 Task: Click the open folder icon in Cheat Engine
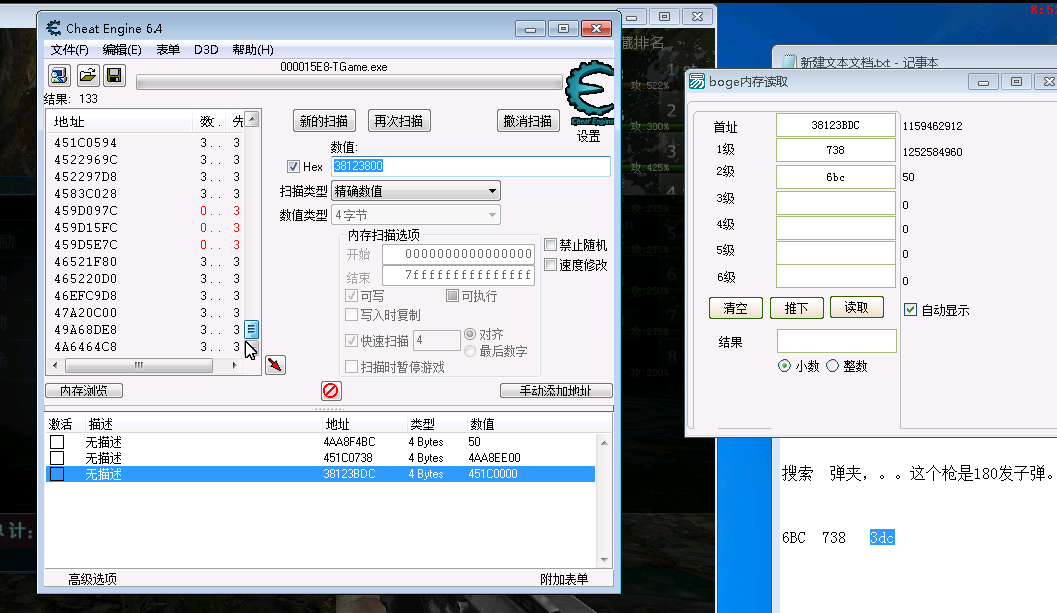(x=88, y=76)
